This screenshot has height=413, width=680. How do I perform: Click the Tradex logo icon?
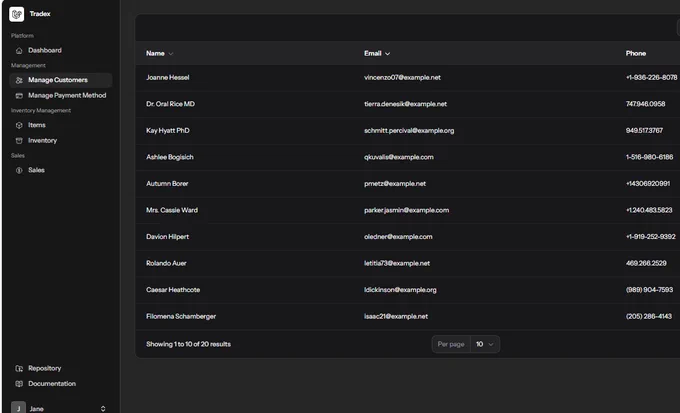[x=16, y=14]
